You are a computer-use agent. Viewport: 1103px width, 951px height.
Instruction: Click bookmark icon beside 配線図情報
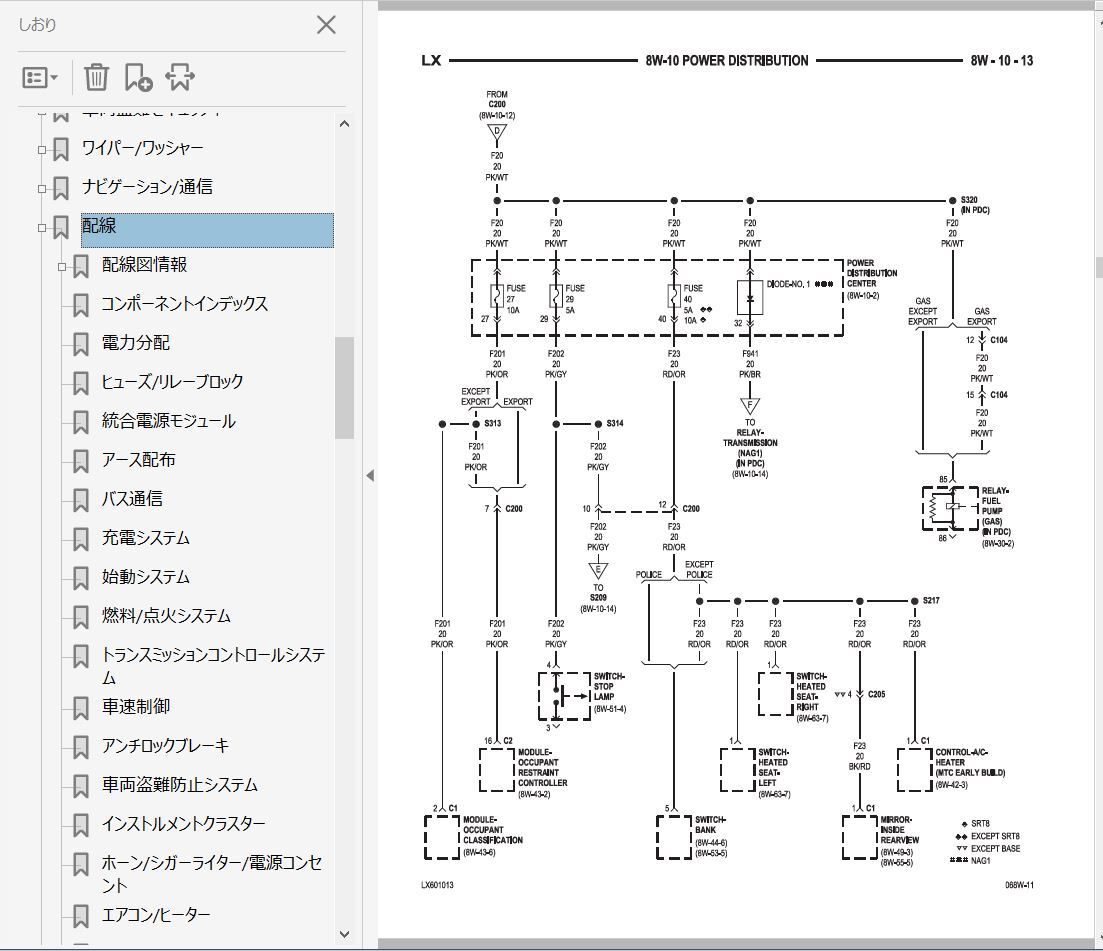click(81, 267)
